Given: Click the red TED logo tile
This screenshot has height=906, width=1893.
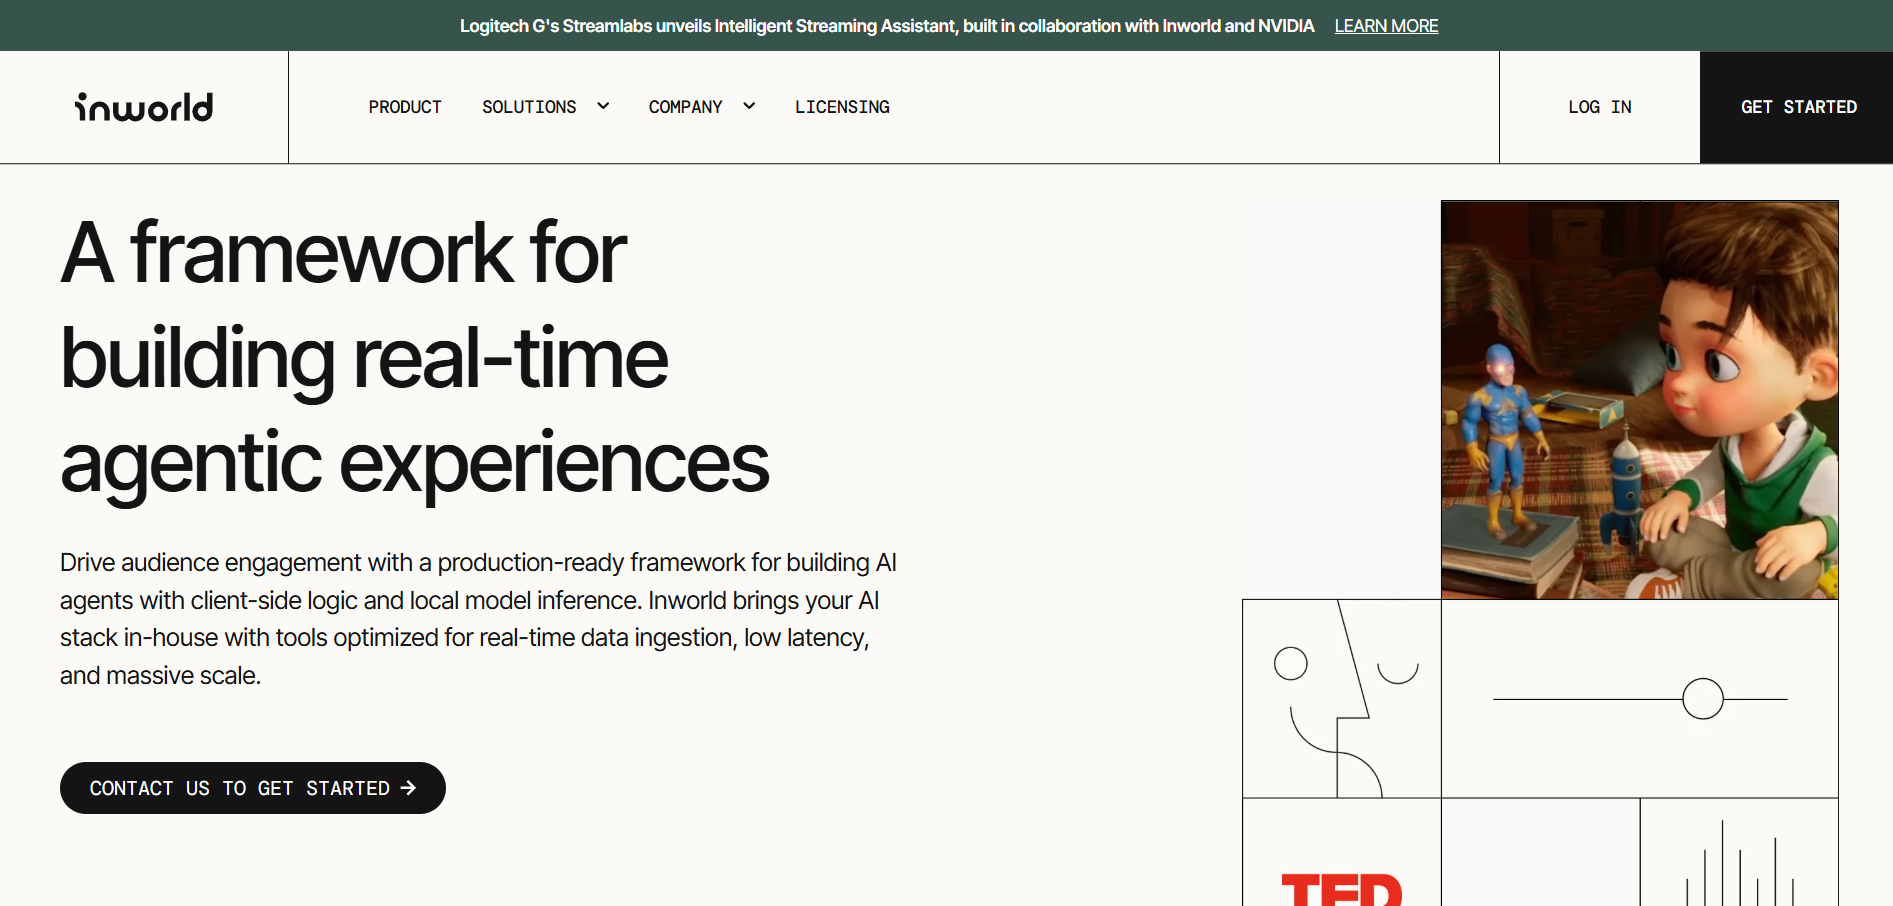Looking at the screenshot, I should pos(1341,885).
